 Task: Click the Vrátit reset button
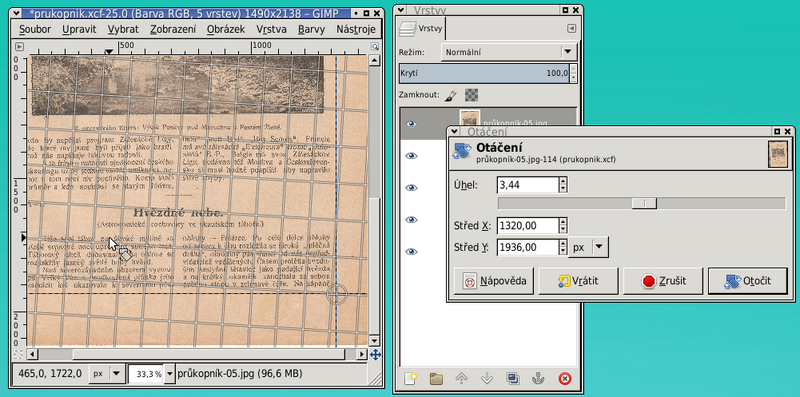(x=579, y=281)
